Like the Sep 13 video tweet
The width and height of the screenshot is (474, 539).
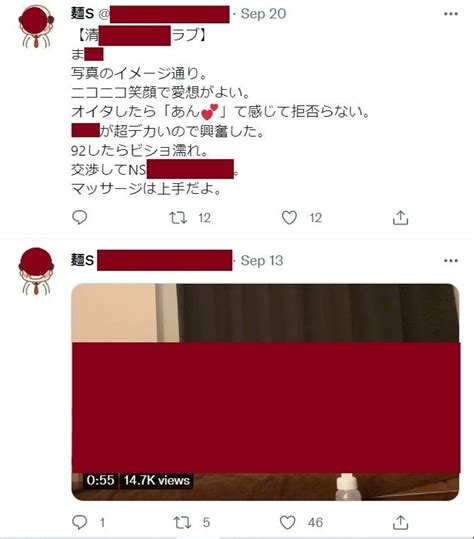[287, 522]
